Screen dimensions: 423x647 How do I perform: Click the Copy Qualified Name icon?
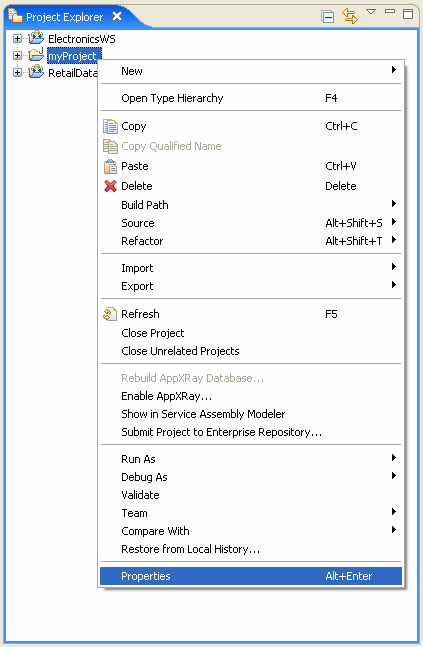[110, 146]
